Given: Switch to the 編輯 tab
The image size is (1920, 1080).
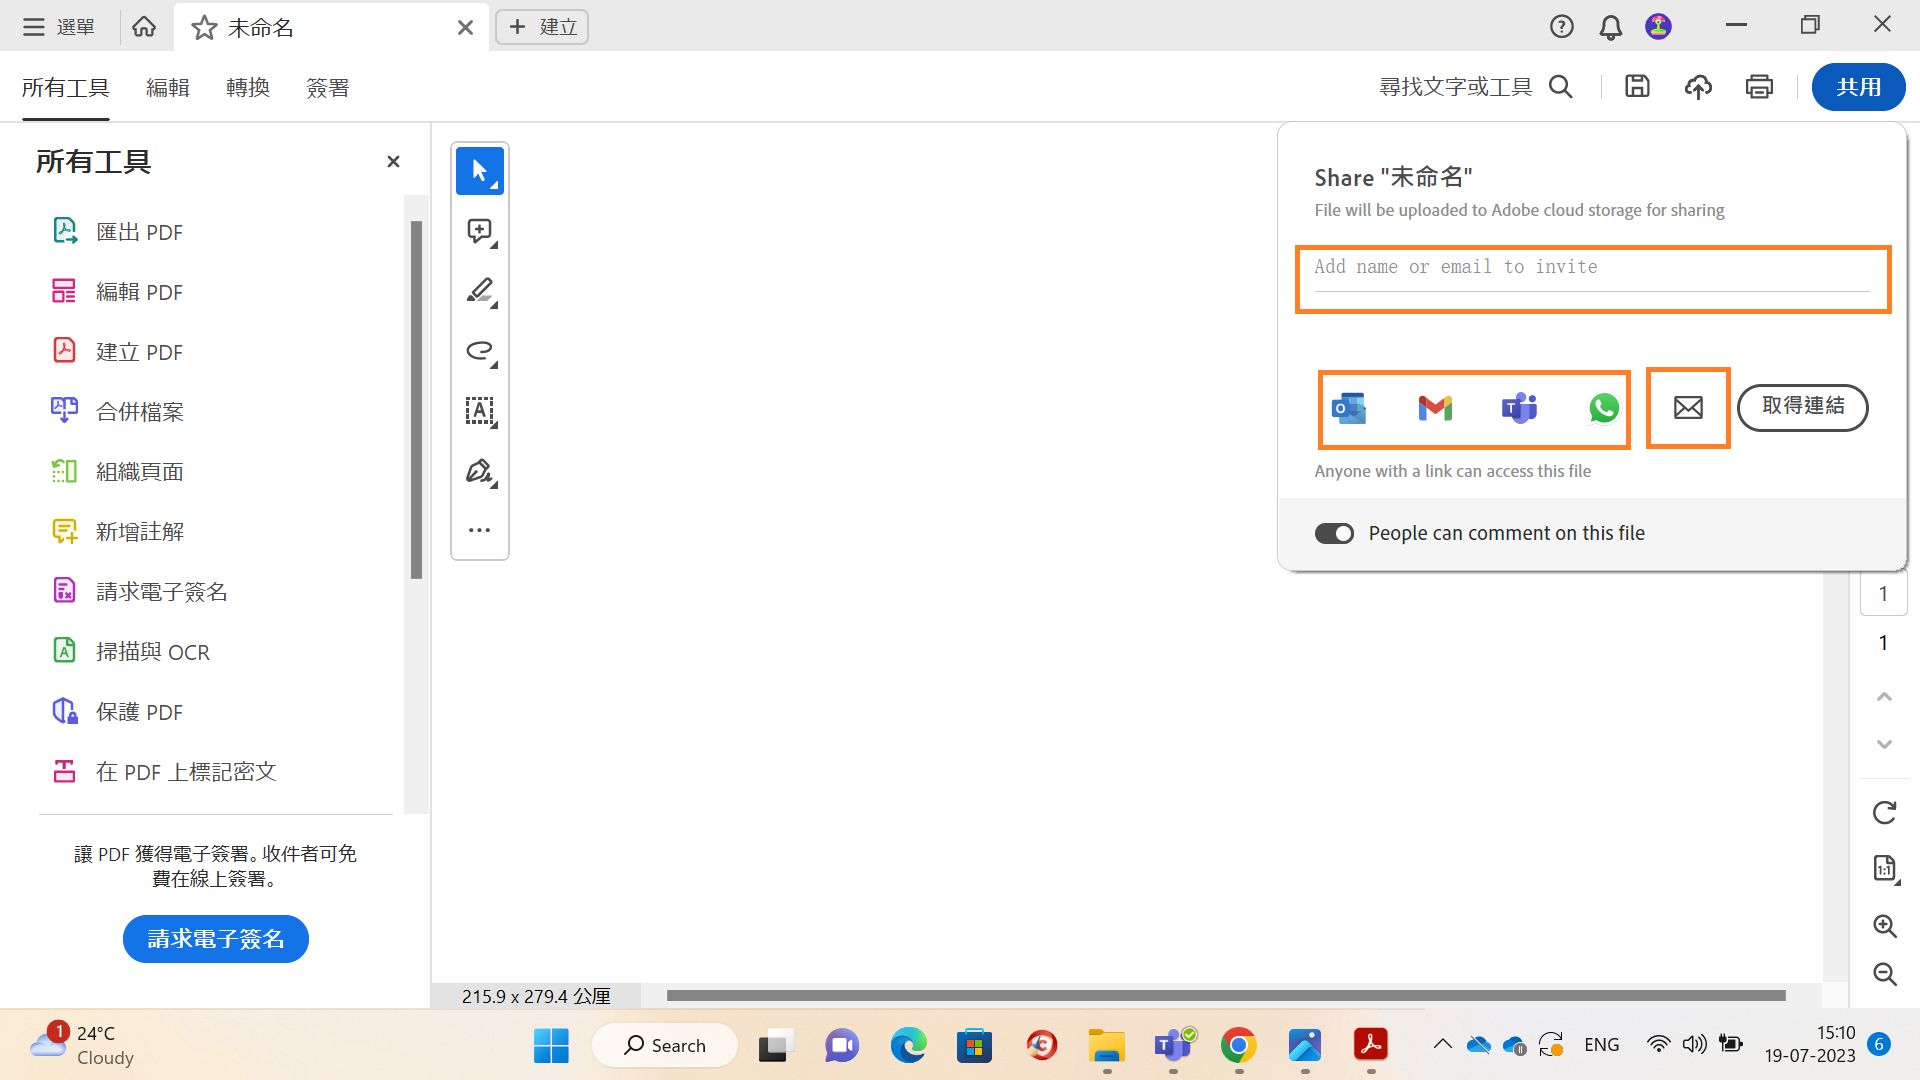Looking at the screenshot, I should pyautogui.click(x=168, y=88).
